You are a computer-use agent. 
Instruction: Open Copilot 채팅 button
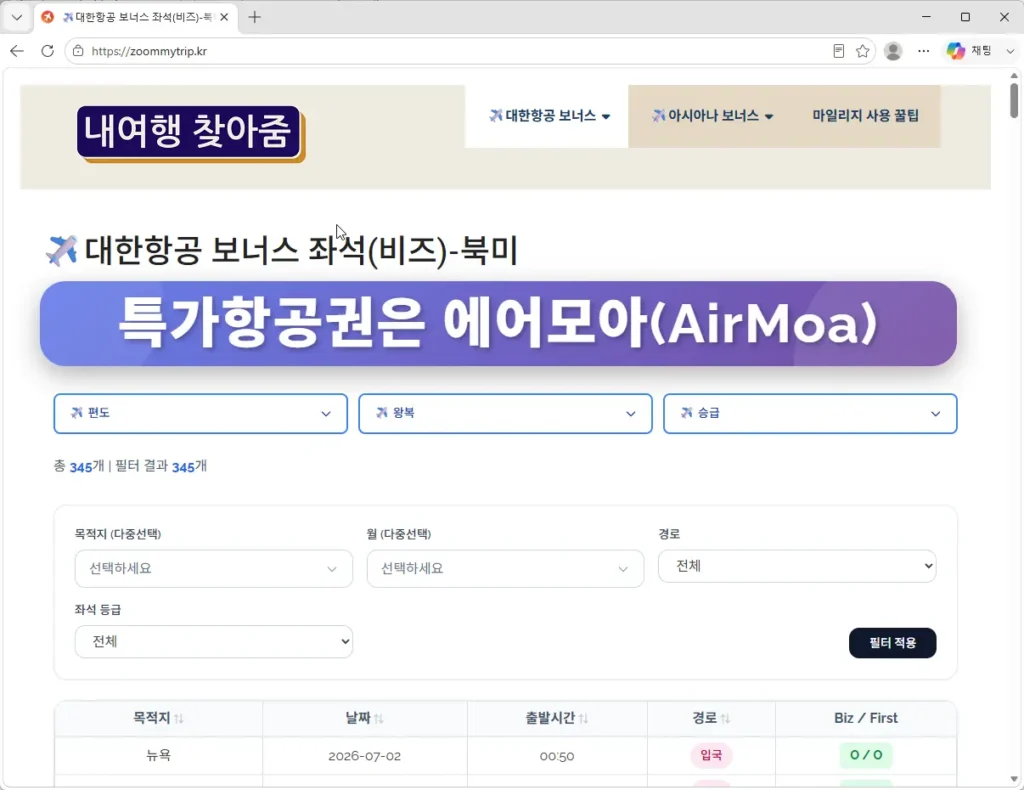click(969, 51)
